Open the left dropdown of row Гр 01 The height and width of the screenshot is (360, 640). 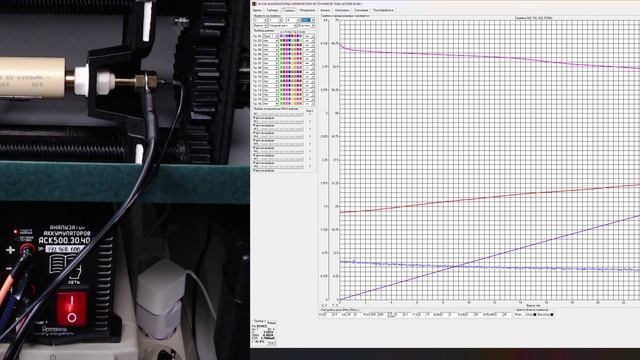point(270,36)
